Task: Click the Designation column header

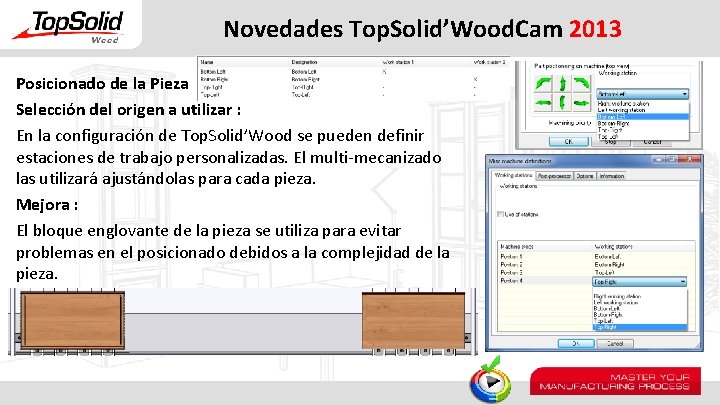Action: coord(304,62)
